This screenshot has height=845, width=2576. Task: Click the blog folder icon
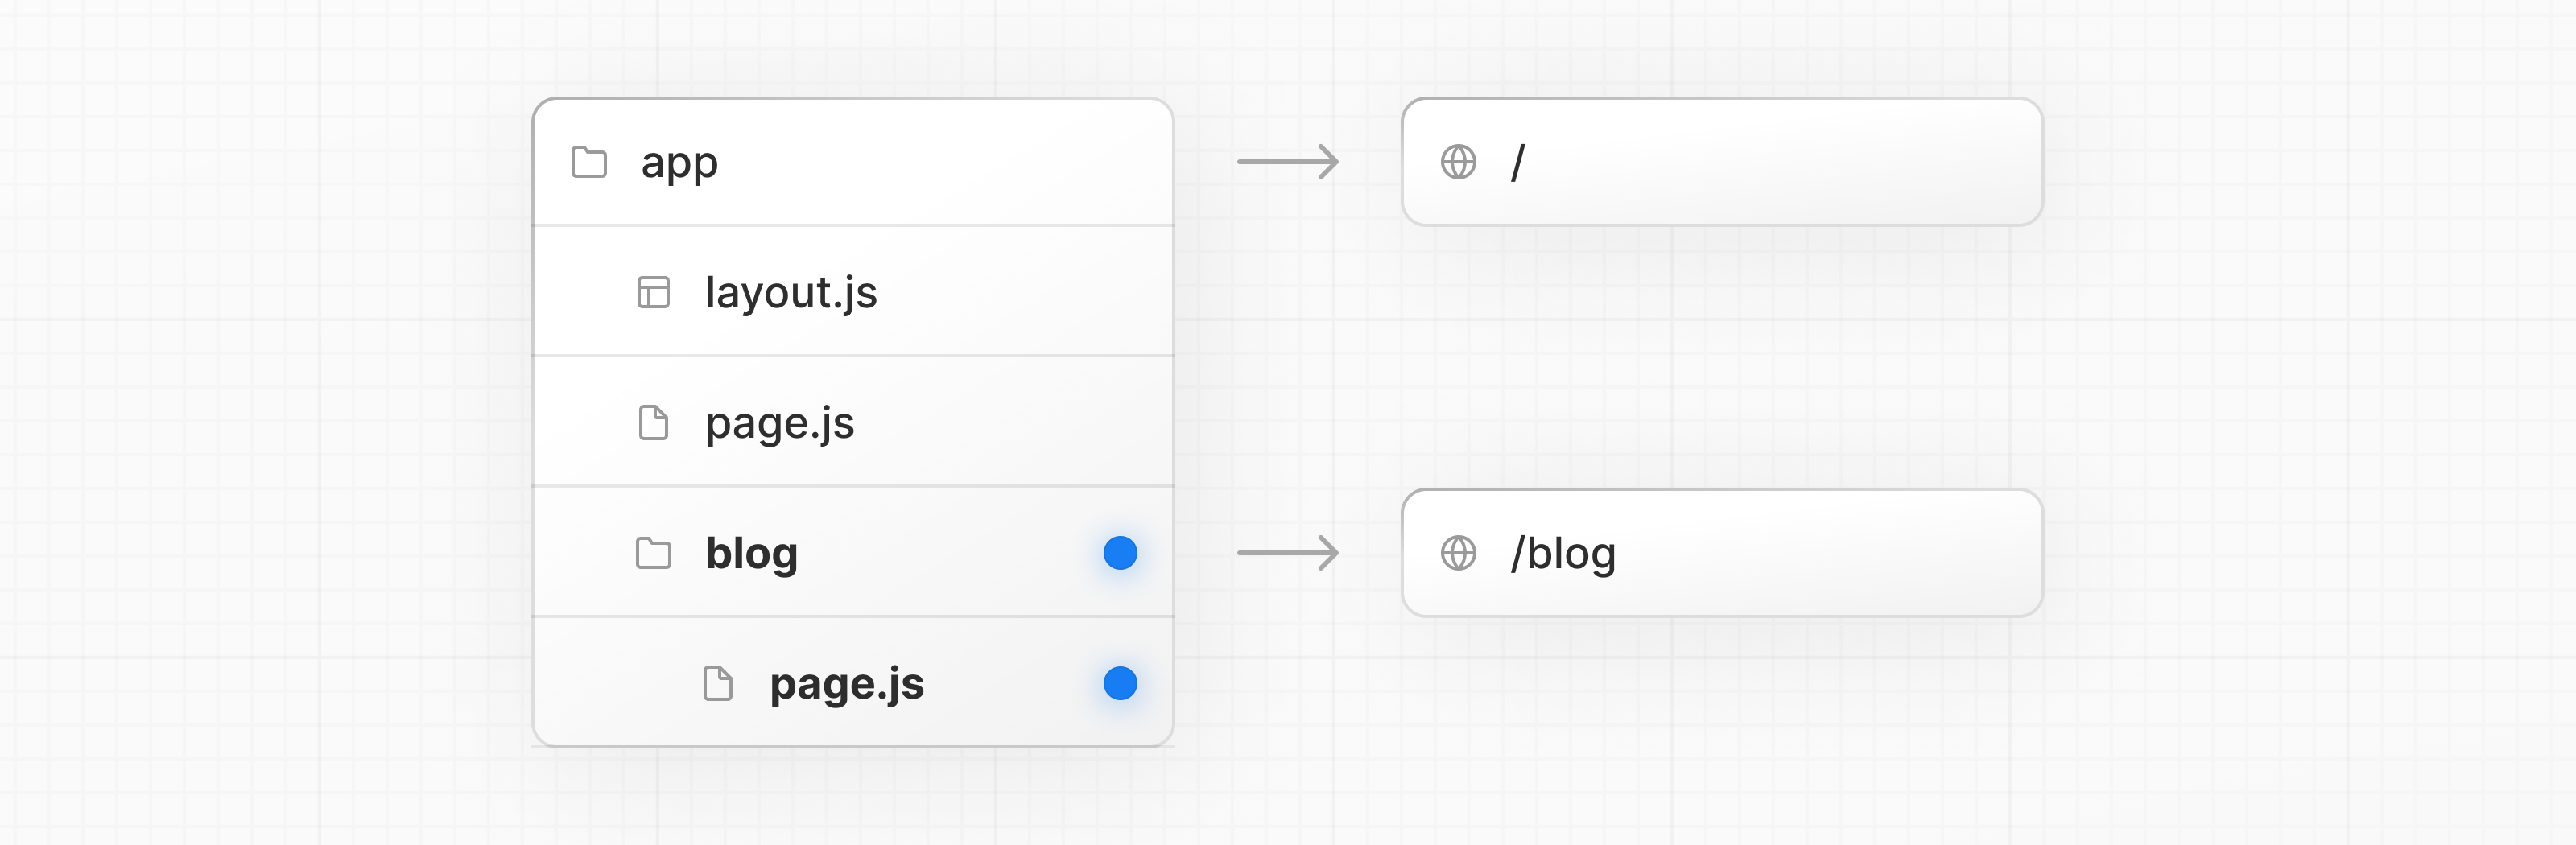pyautogui.click(x=653, y=553)
